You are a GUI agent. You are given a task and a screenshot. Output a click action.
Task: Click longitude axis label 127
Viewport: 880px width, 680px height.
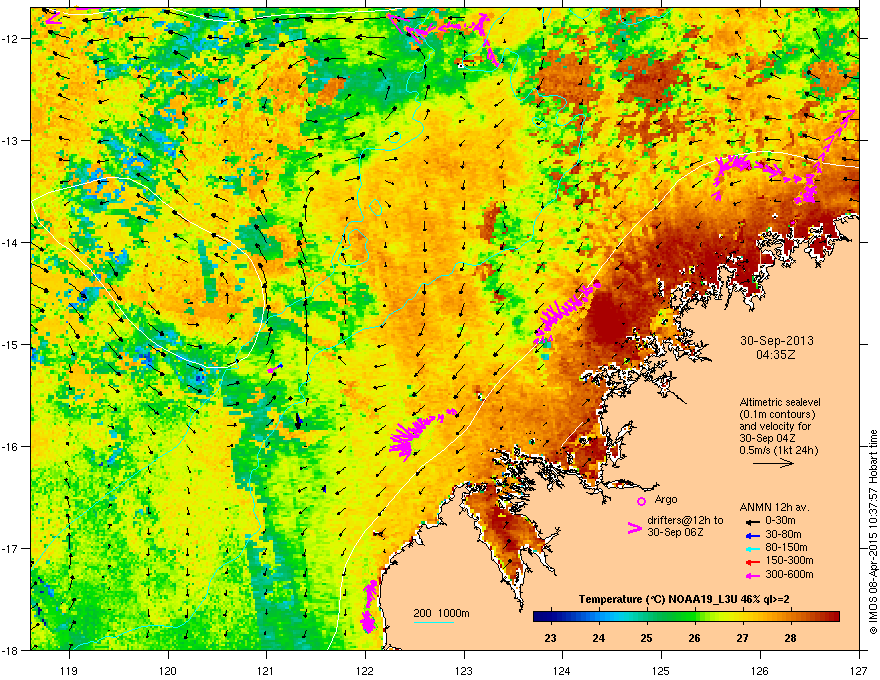pyautogui.click(x=859, y=670)
